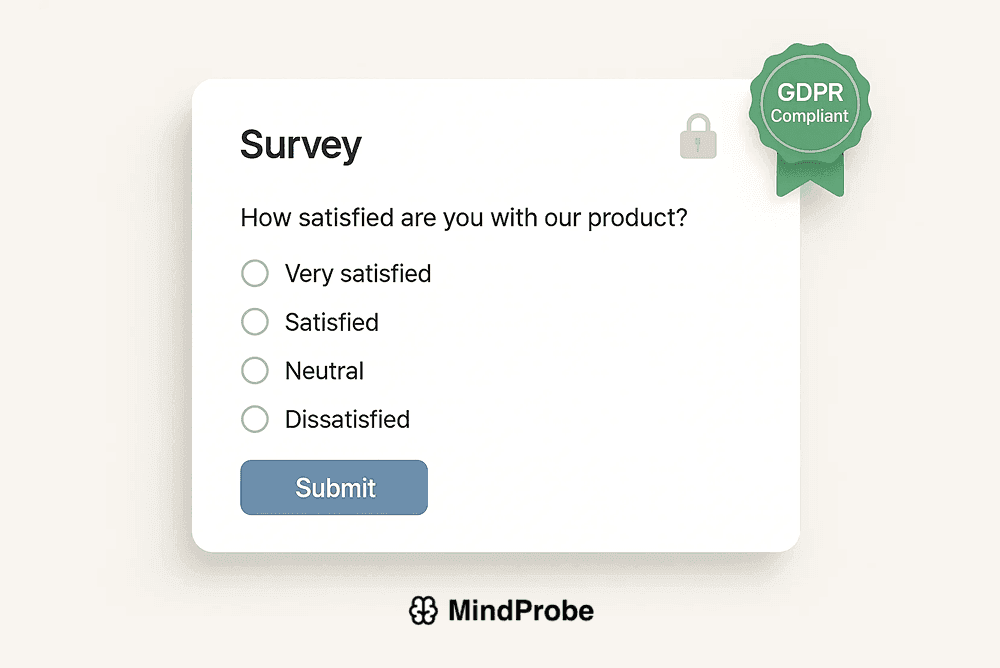
Task: Click the green GDPR Compliant badge
Action: click(809, 105)
